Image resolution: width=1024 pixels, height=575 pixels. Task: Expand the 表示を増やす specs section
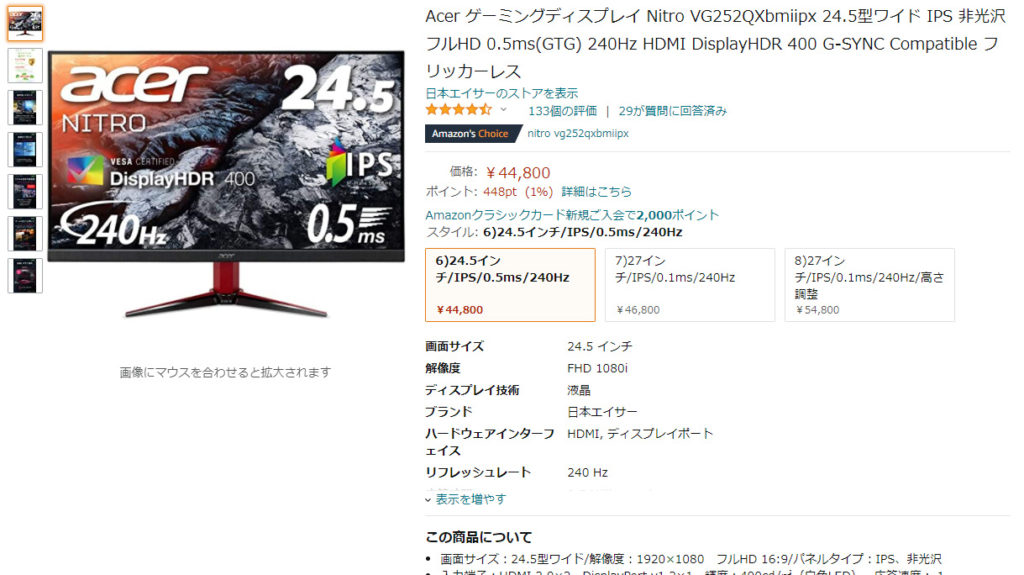(466, 499)
